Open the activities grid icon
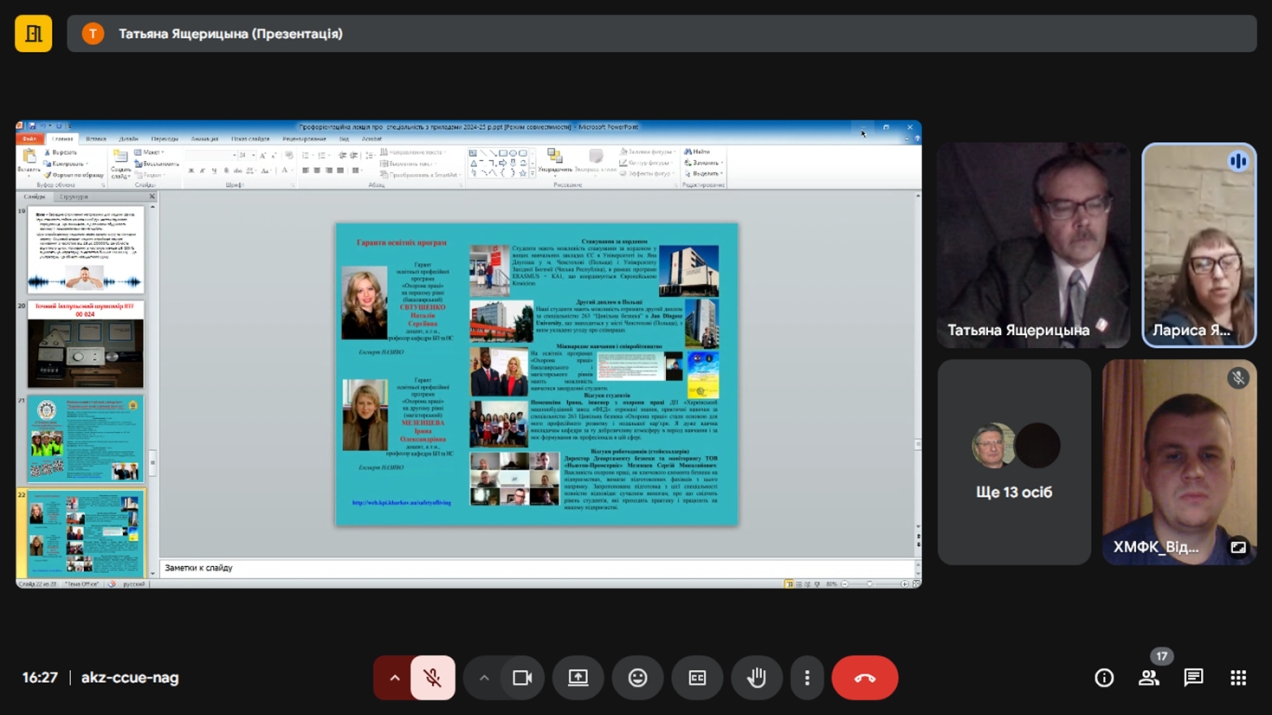Screen dimensions: 1272x715 [1238, 678]
